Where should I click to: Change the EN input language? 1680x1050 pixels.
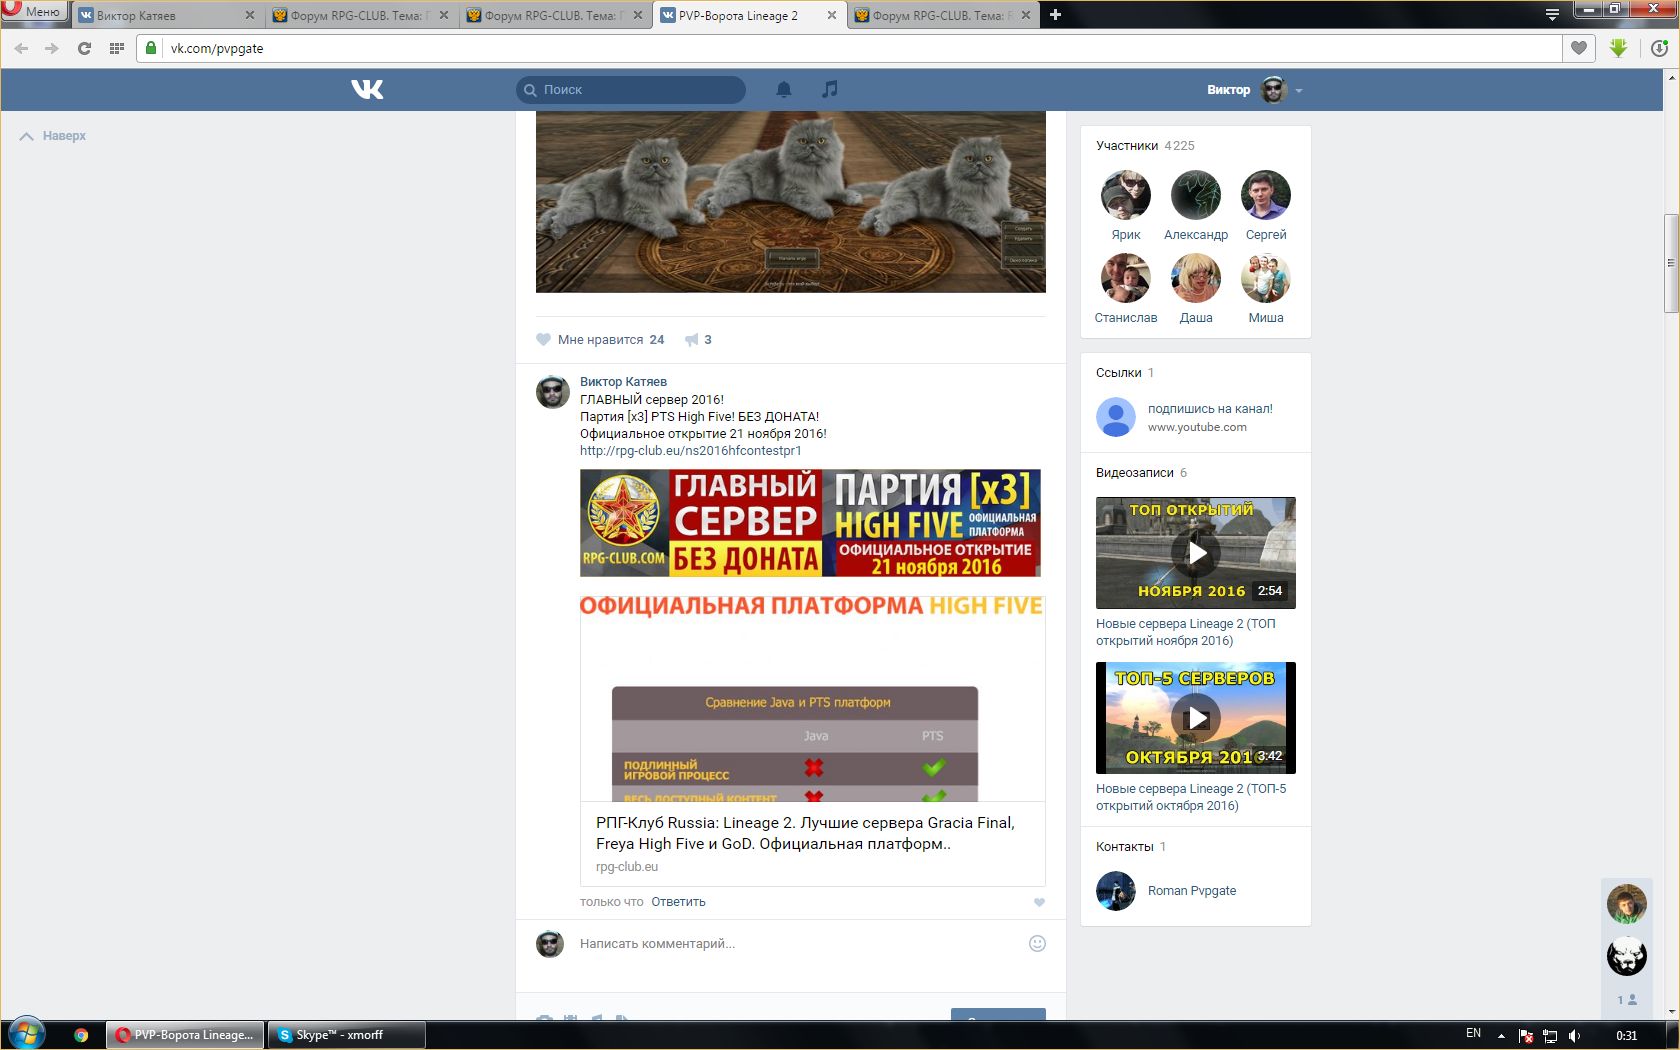click(x=1473, y=1034)
